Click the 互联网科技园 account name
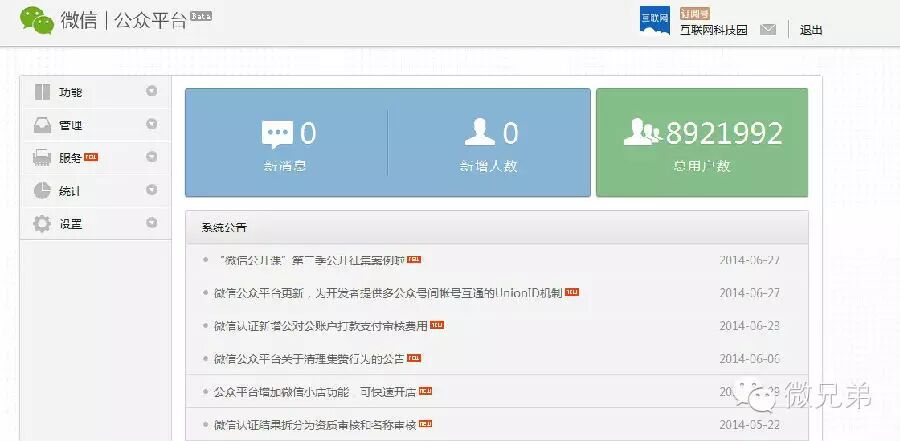 tap(713, 30)
